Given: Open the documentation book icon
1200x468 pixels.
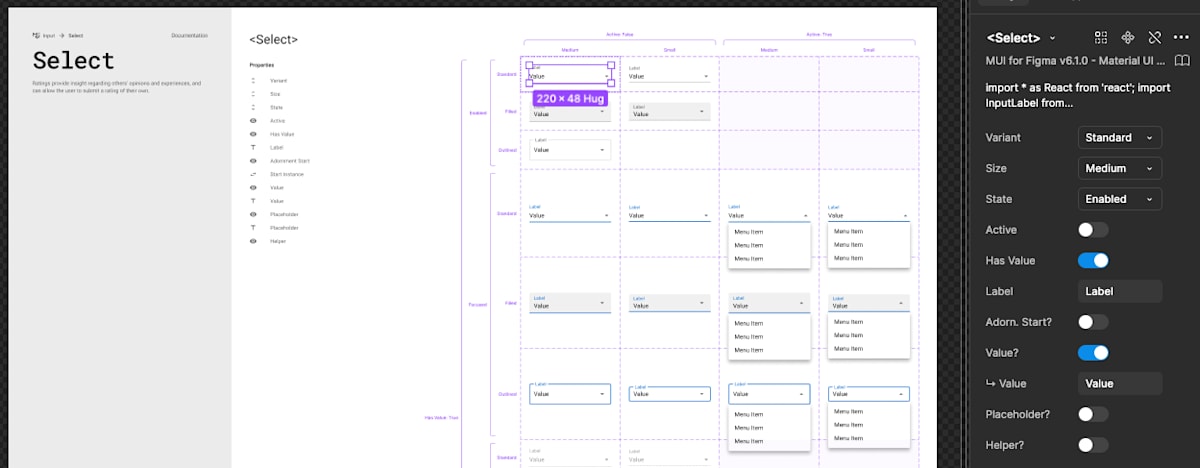Looking at the screenshot, I should (x=1181, y=61).
